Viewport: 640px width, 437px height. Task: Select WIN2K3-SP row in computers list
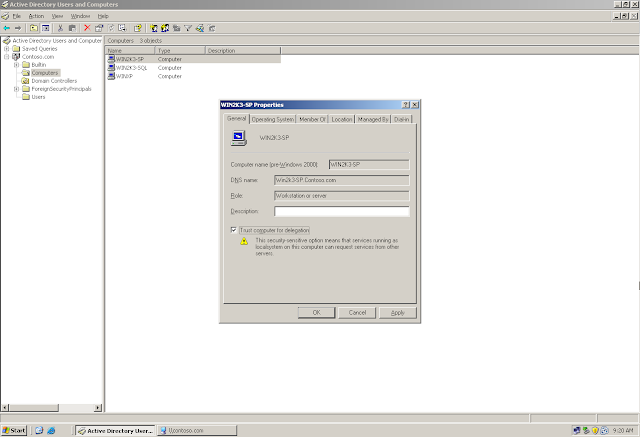(x=193, y=59)
